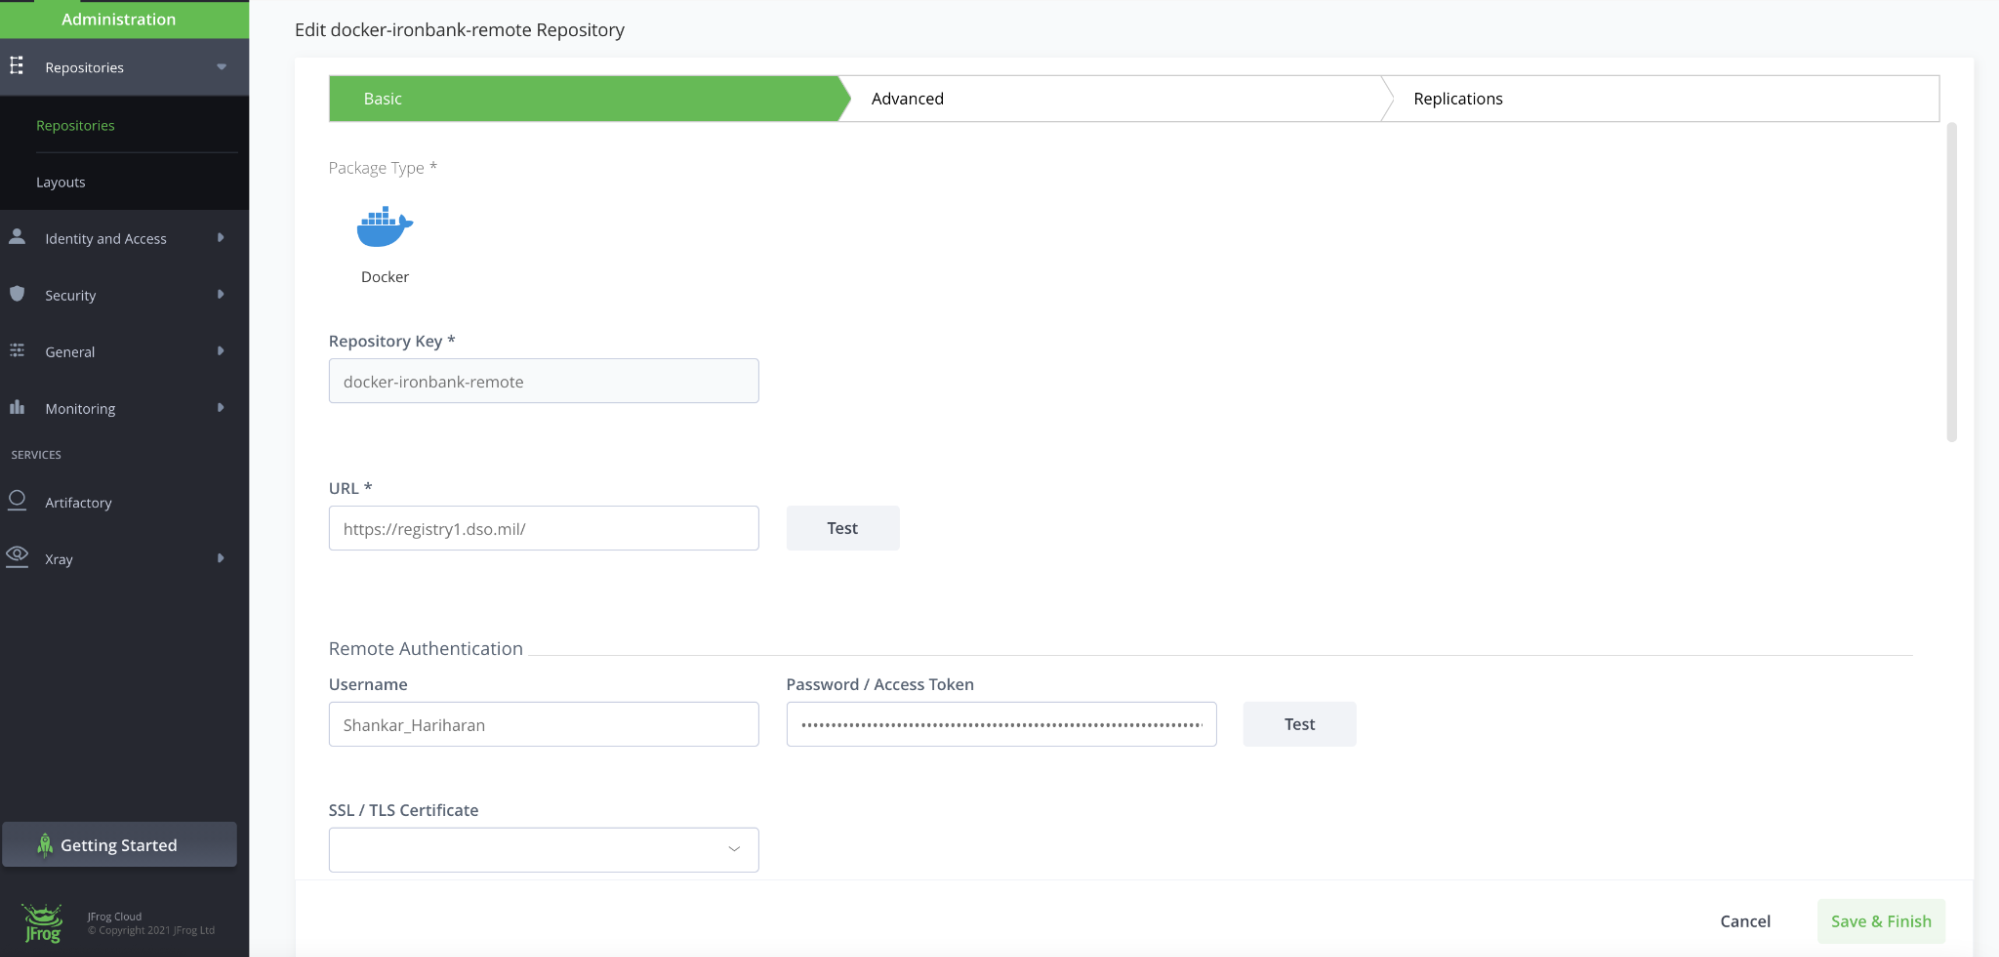
Task: Switch to the Advanced tab
Action: click(907, 98)
